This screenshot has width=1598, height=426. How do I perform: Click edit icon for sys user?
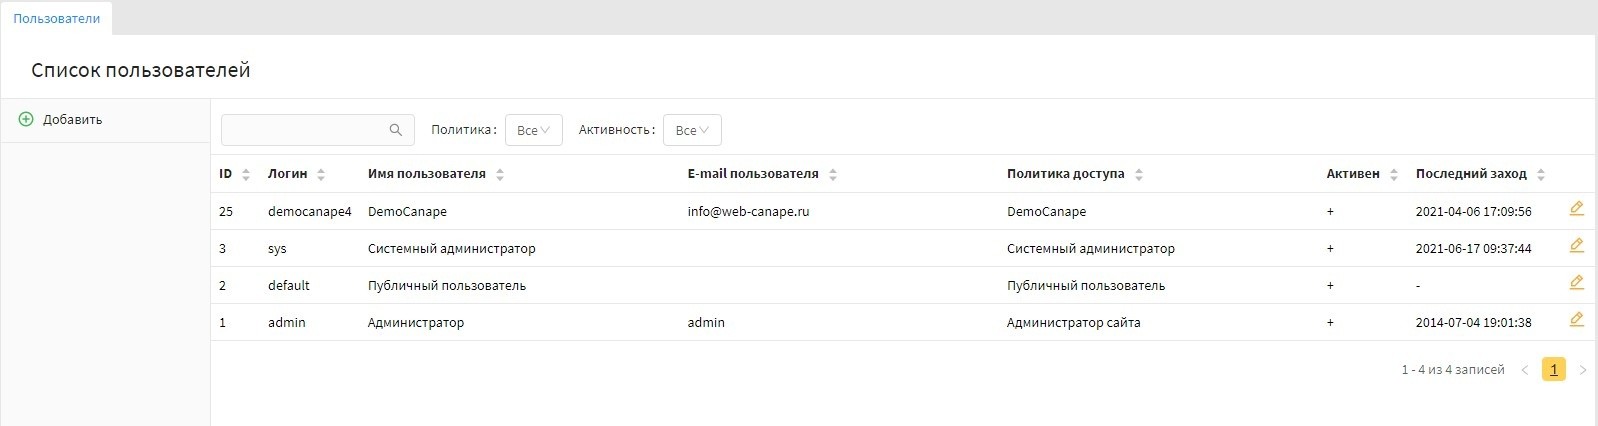(x=1576, y=246)
